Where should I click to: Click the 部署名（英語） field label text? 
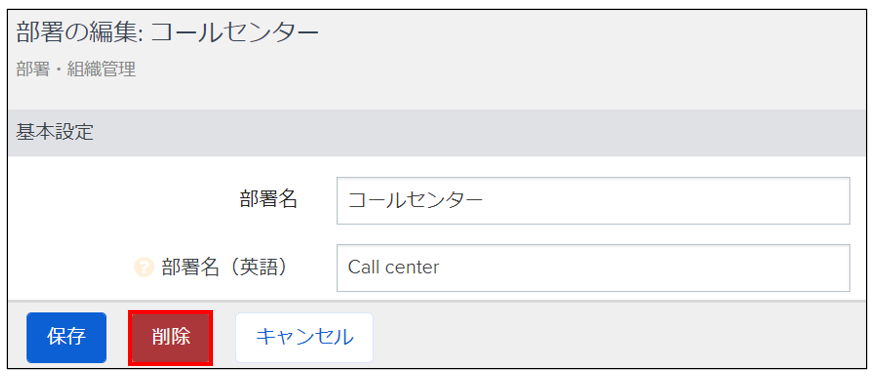[x=225, y=267]
